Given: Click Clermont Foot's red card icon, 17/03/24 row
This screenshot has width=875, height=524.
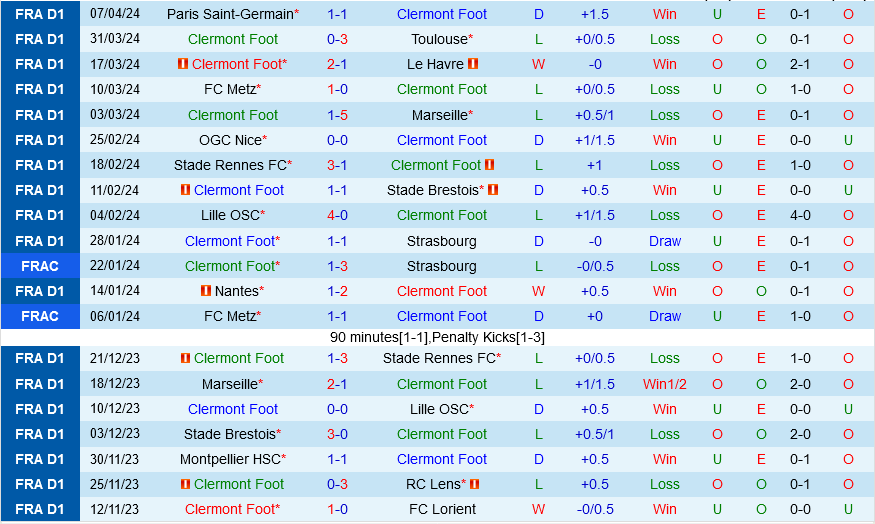Looking at the screenshot, I should [x=182, y=64].
